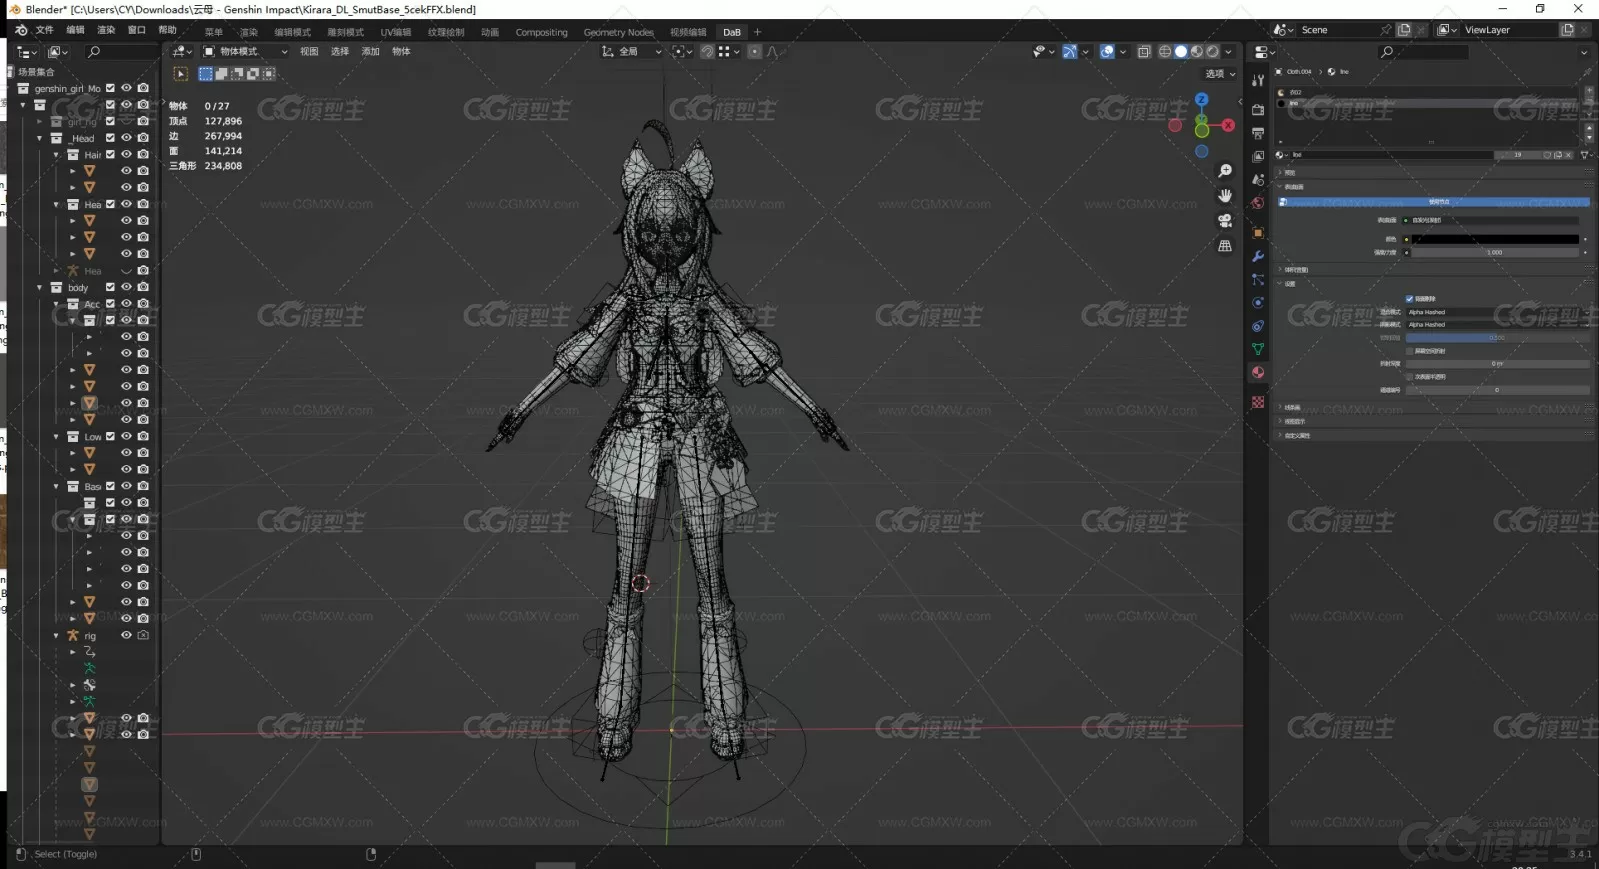Switch to rendered viewport shading

1213,51
